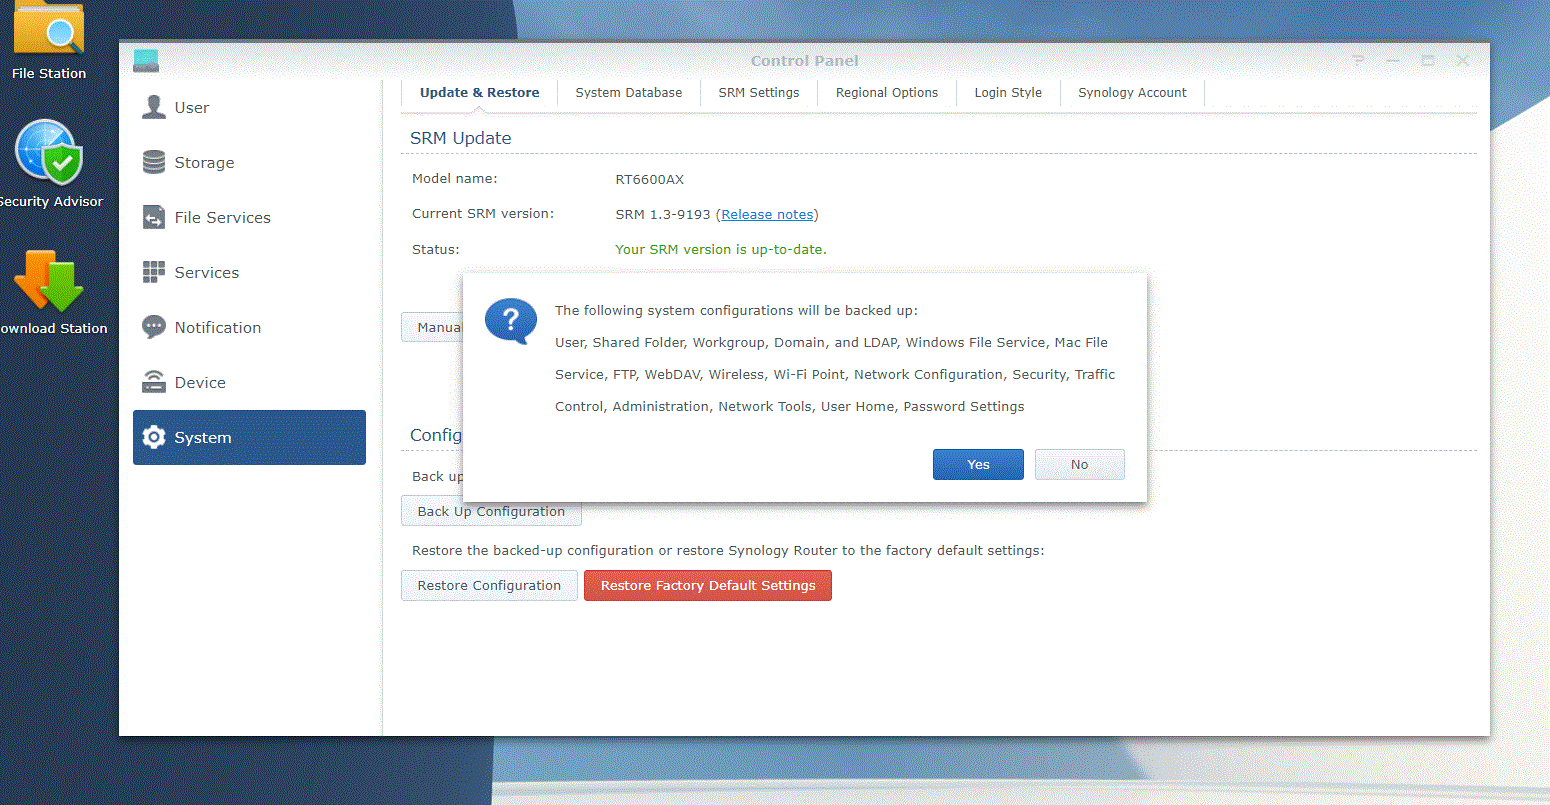
Task: Confirm the backup with Yes
Action: [x=978, y=465]
